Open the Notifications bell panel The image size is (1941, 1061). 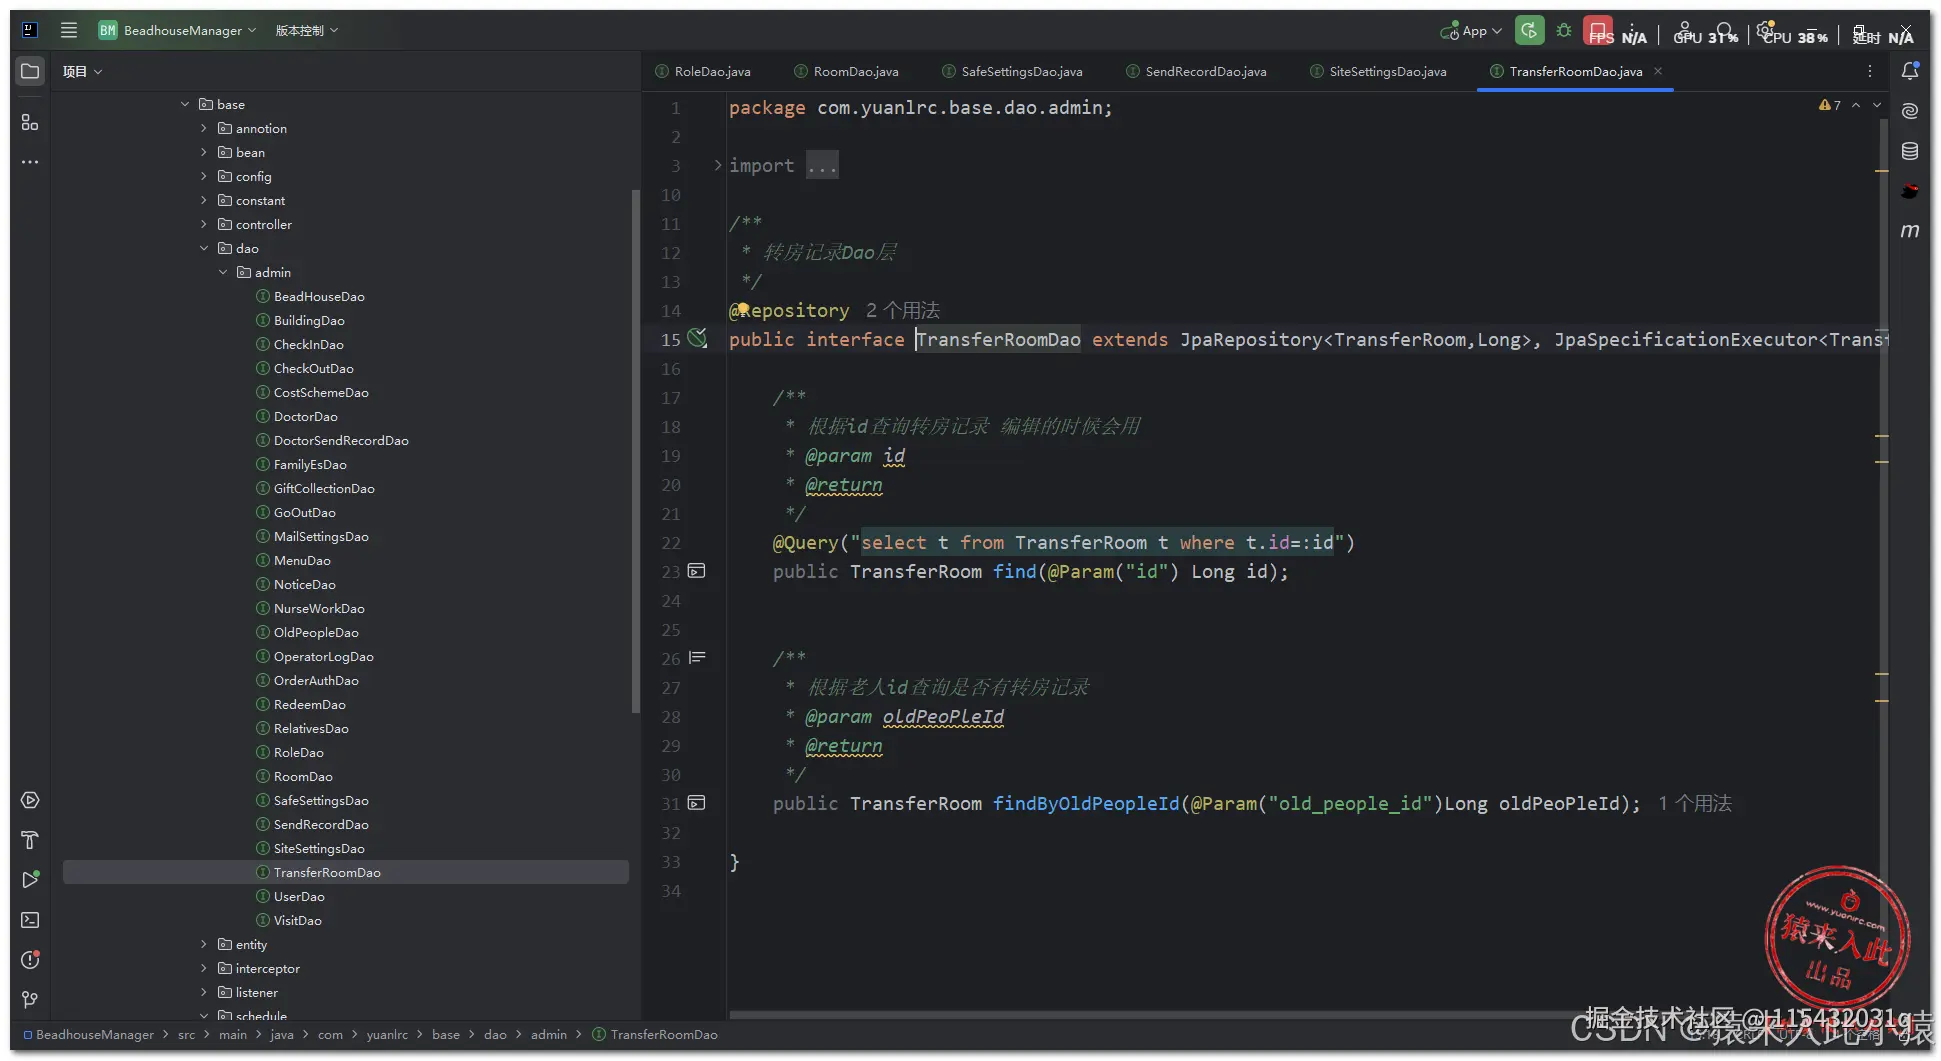pos(1910,71)
